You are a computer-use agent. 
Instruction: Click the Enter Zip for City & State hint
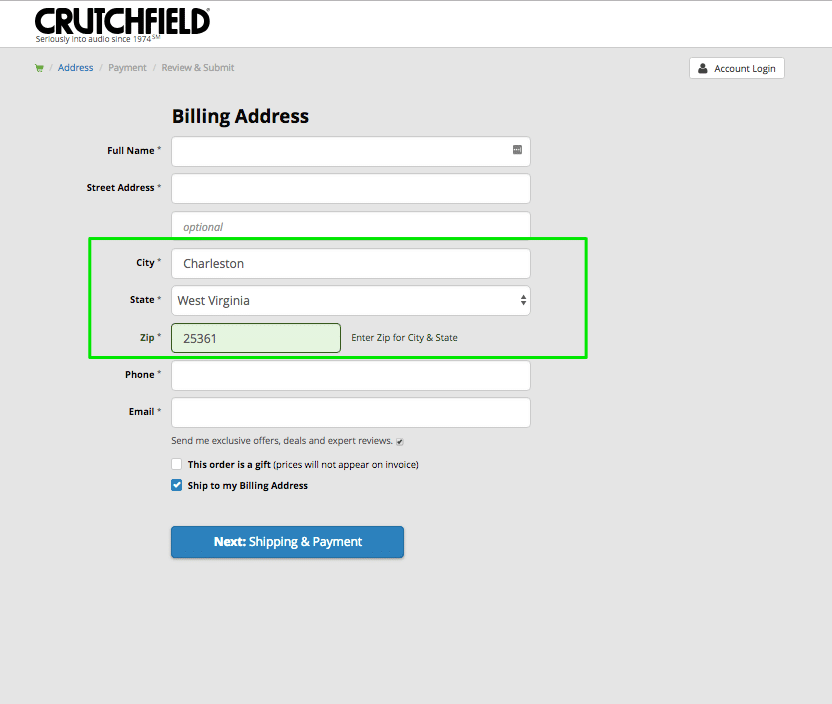(404, 338)
